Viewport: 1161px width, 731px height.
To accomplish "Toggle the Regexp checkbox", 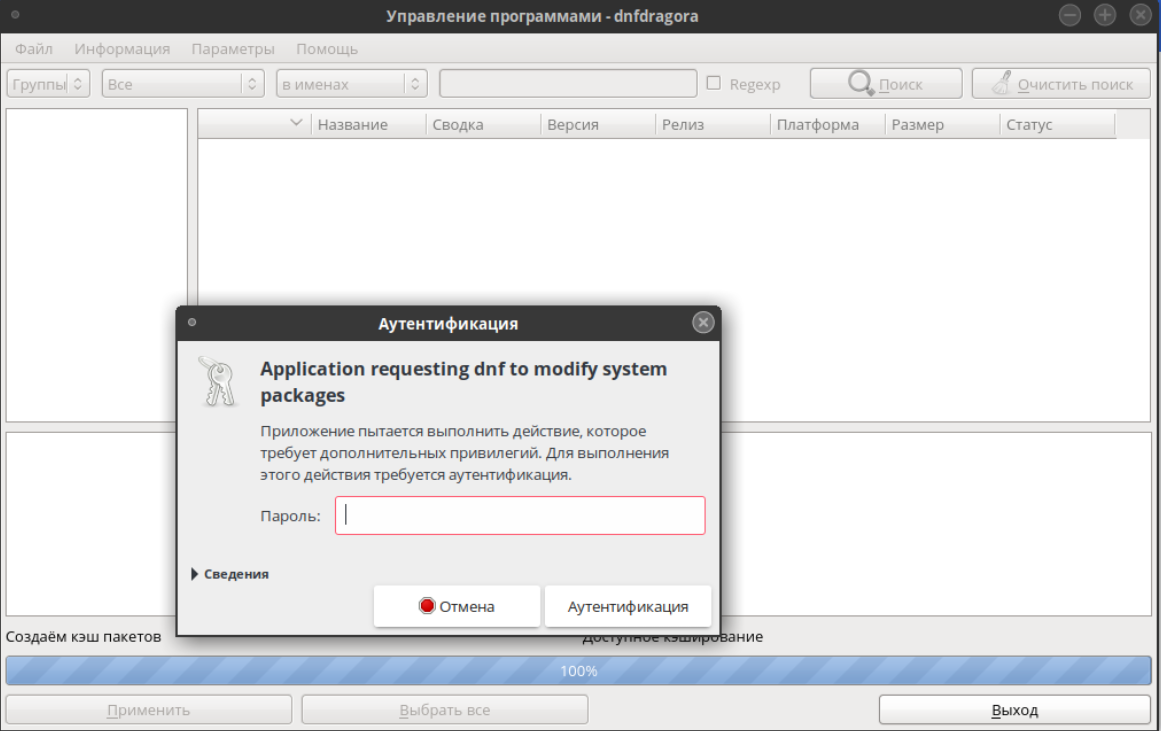I will pyautogui.click(x=714, y=83).
